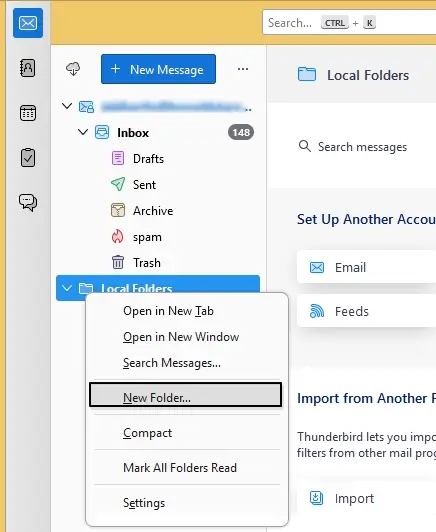Click the Drafts folder icon
This screenshot has width=436, height=532.
(118, 158)
